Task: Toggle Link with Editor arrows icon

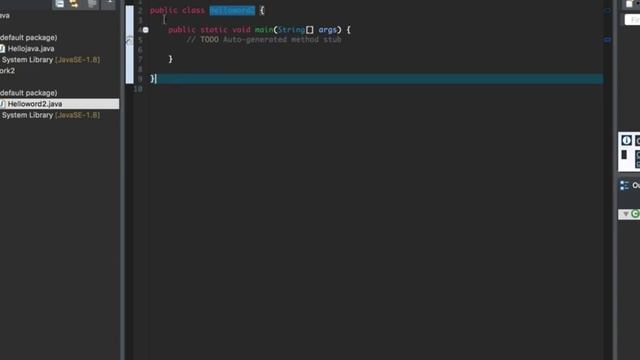Action: pyautogui.click(x=74, y=4)
